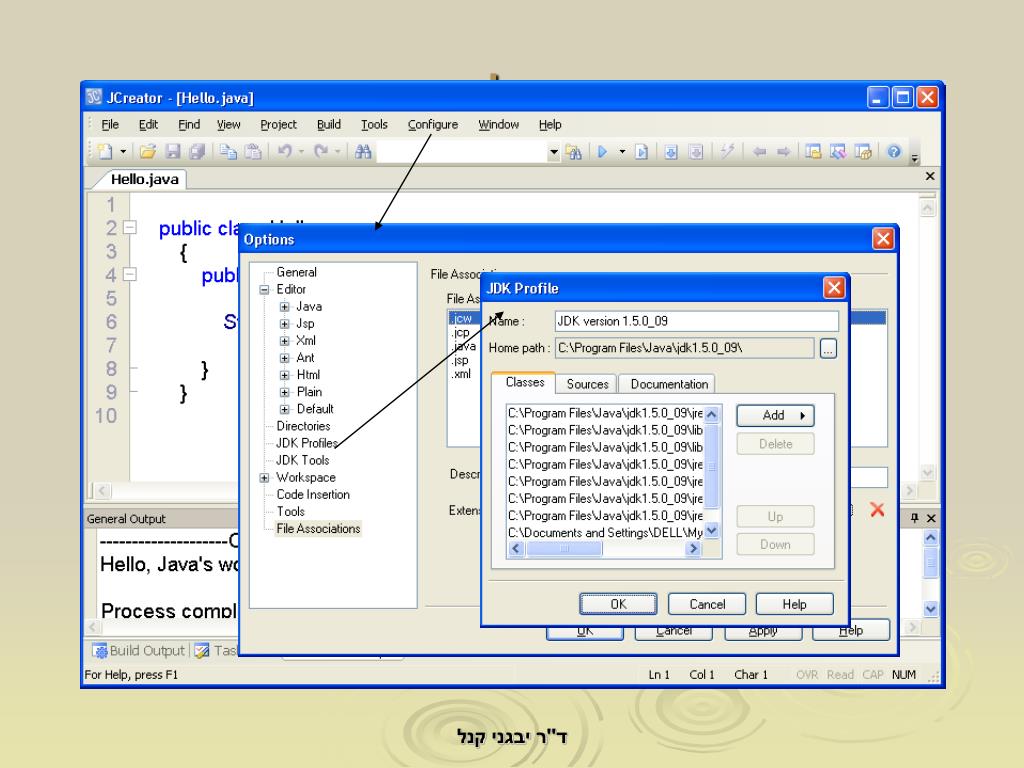Screen dimensions: 1024x768
Task: Click the pin icon of General Output panel
Action: [x=914, y=518]
